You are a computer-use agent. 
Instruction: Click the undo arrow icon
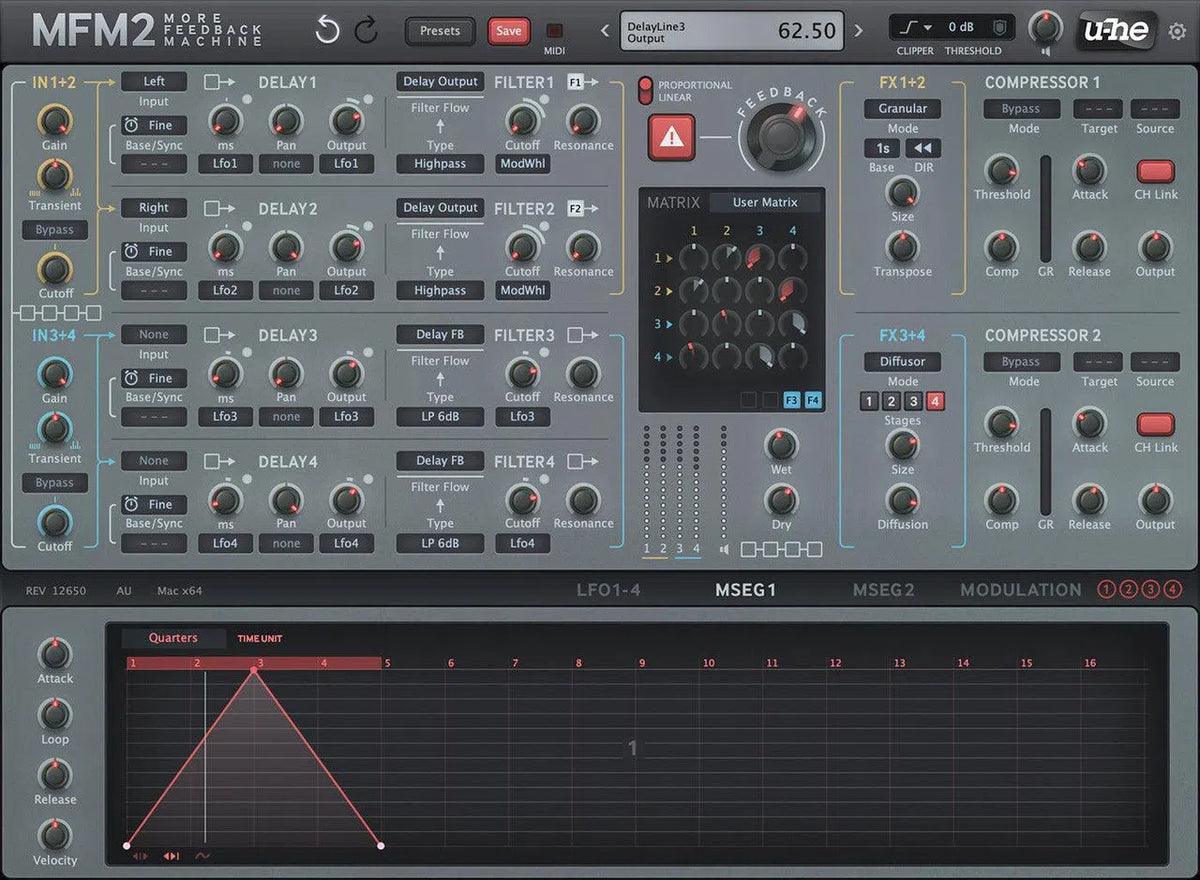click(x=327, y=31)
